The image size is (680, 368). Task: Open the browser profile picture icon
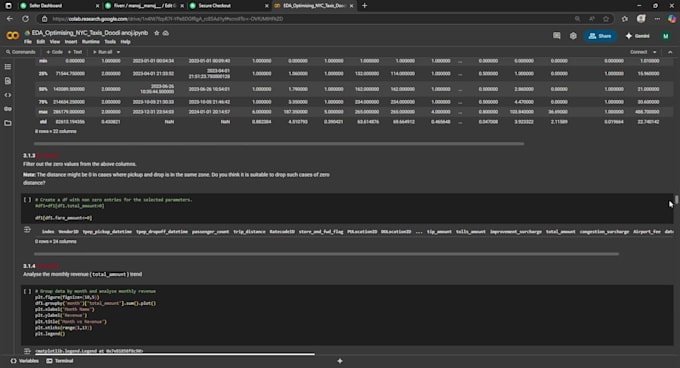[641, 19]
